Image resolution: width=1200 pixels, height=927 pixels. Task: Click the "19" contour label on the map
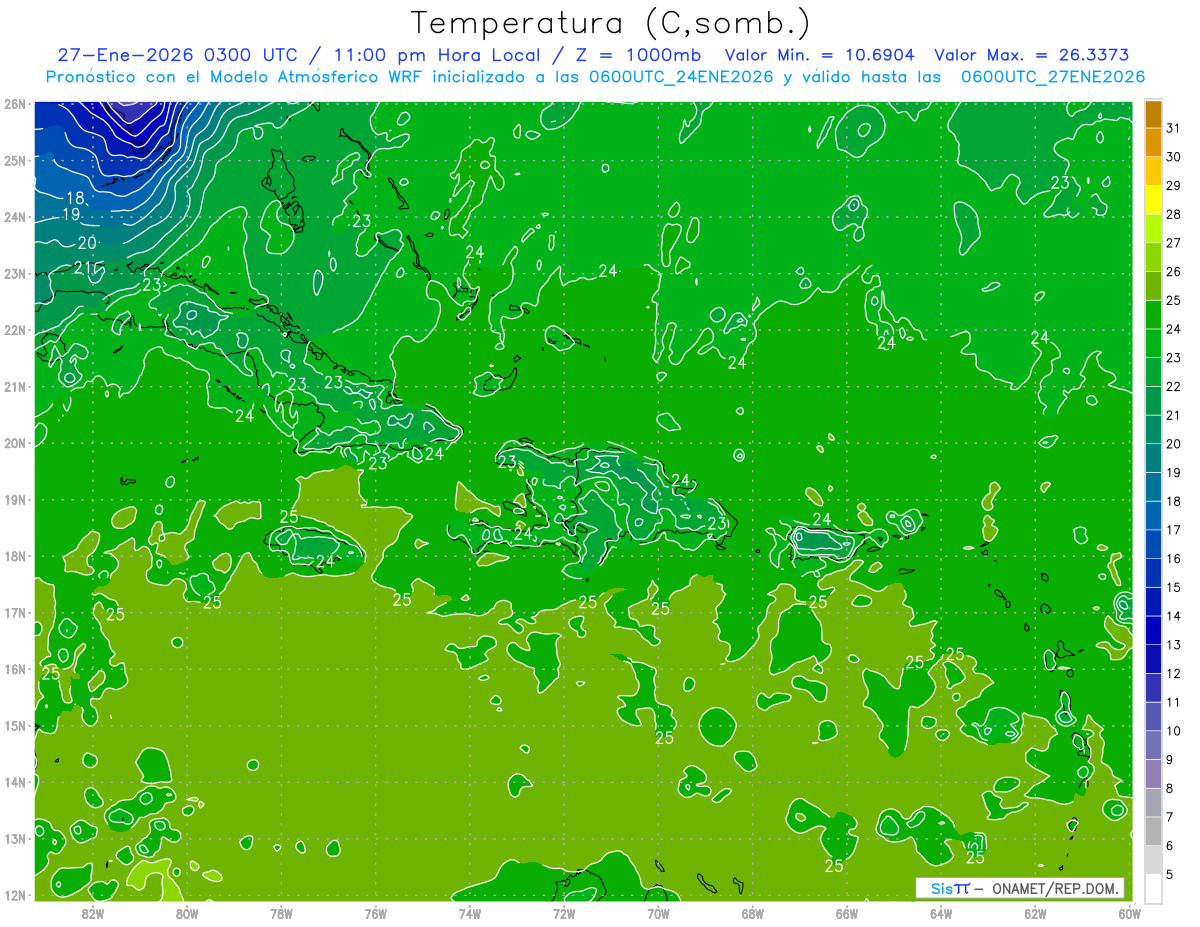(x=71, y=215)
